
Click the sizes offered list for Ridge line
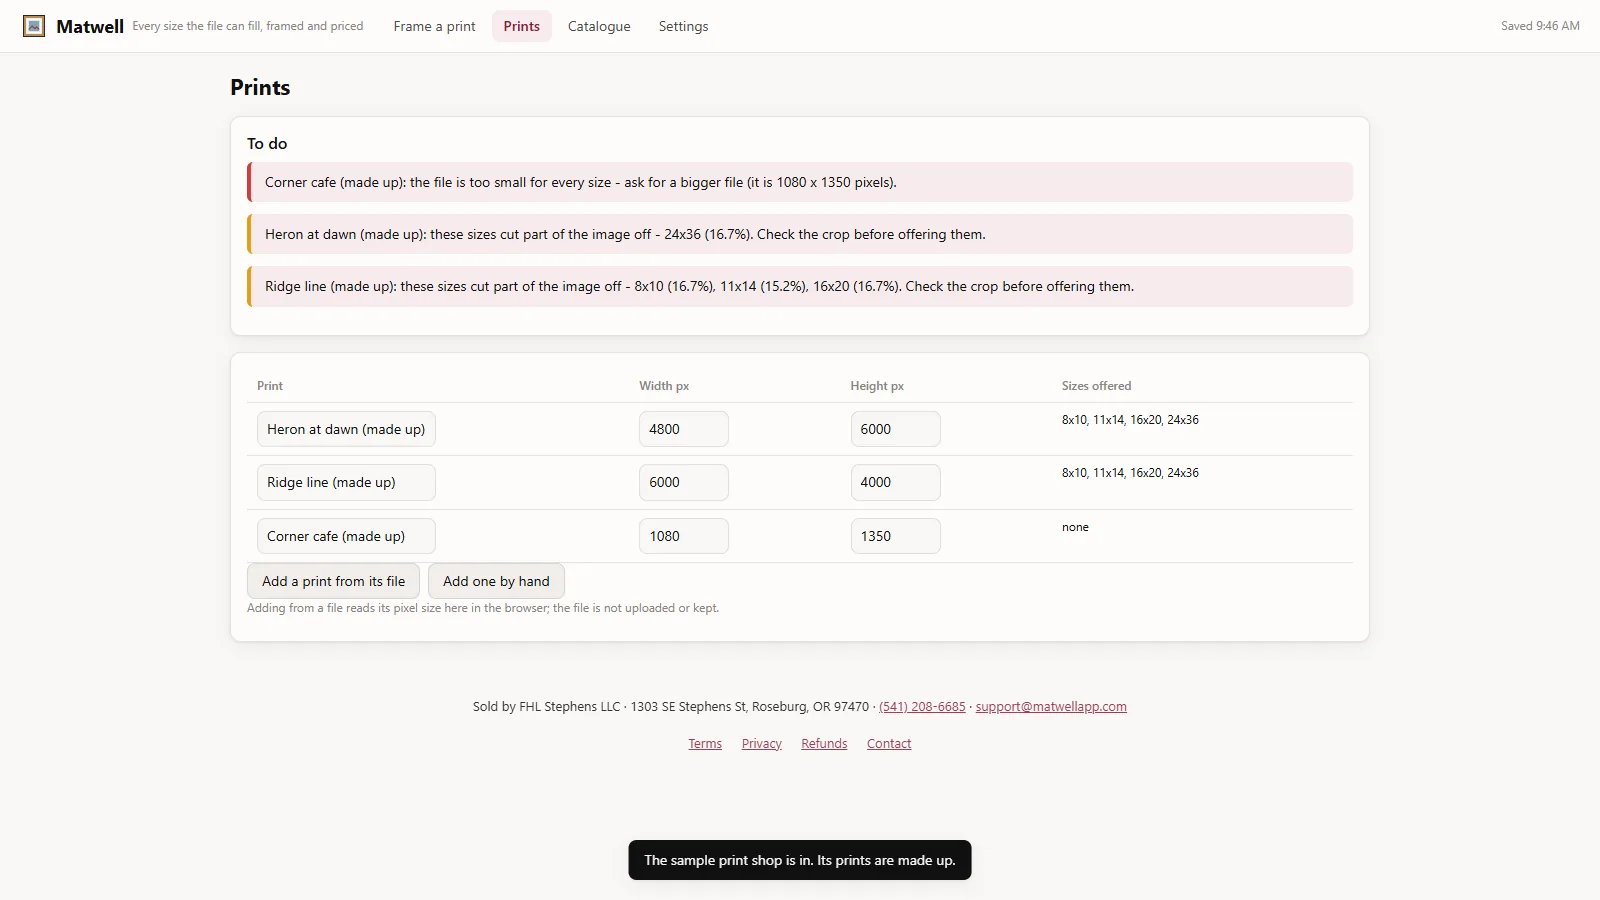point(1130,473)
